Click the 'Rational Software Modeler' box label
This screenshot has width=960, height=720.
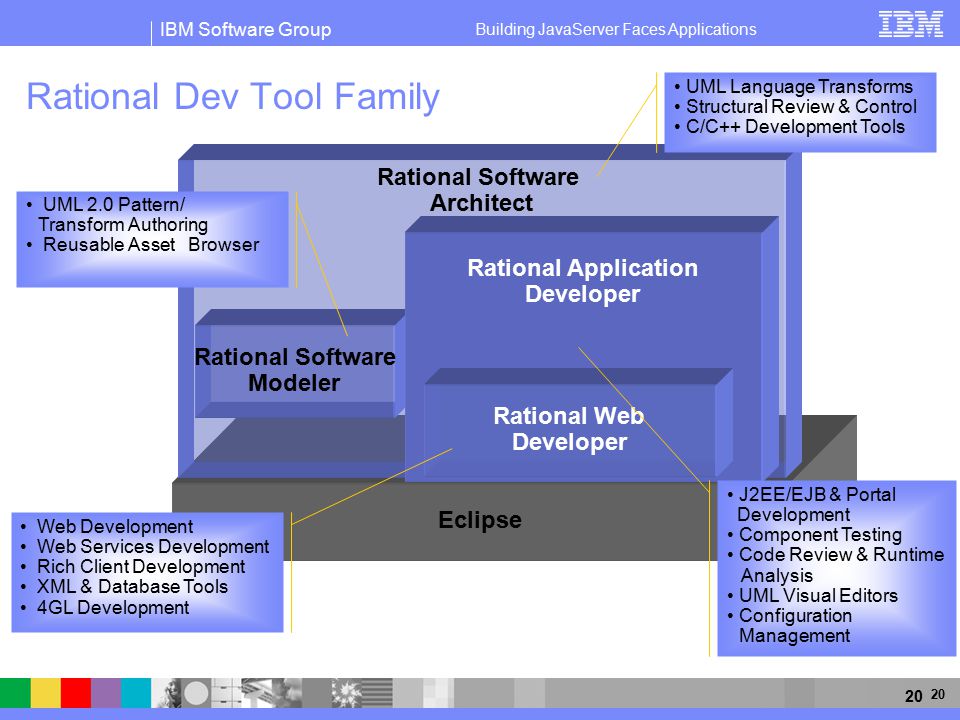294,370
